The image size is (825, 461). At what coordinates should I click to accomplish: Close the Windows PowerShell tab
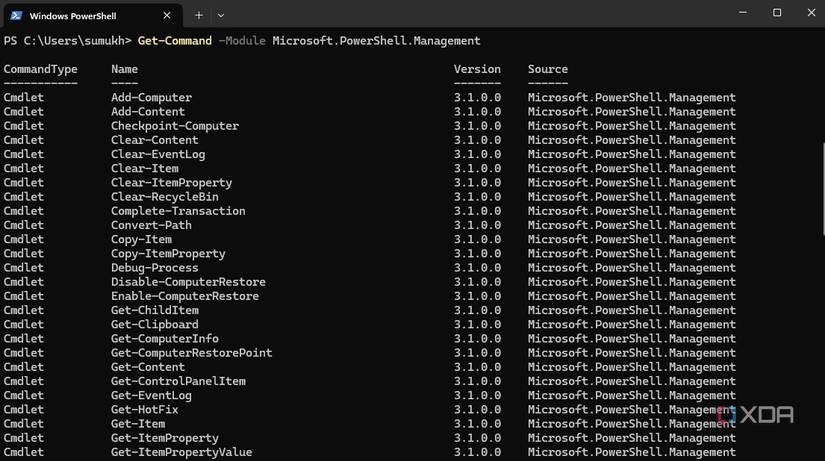point(167,15)
